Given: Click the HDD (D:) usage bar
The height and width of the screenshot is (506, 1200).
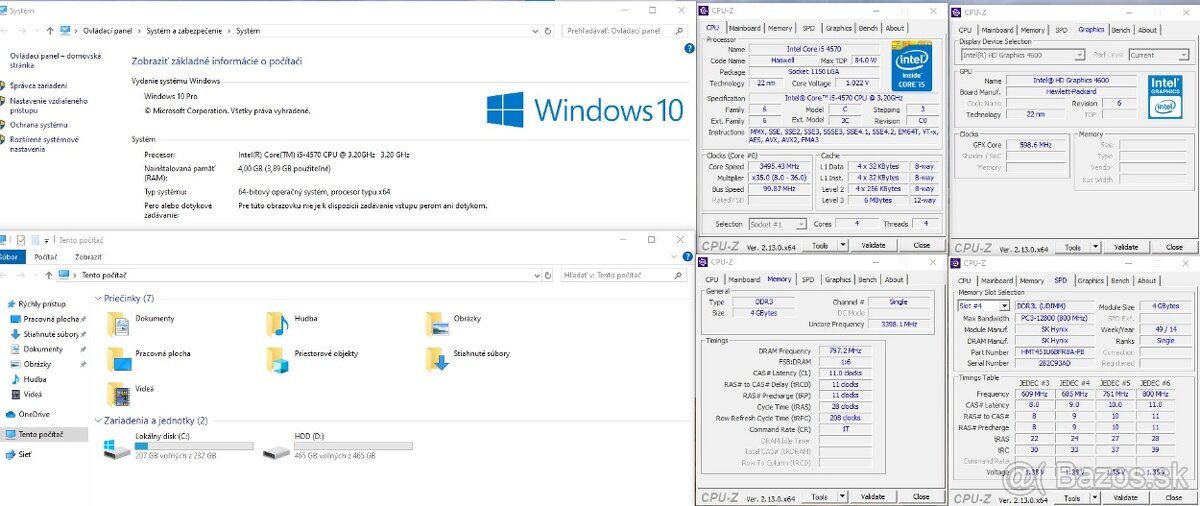Looking at the screenshot, I should [353, 445].
